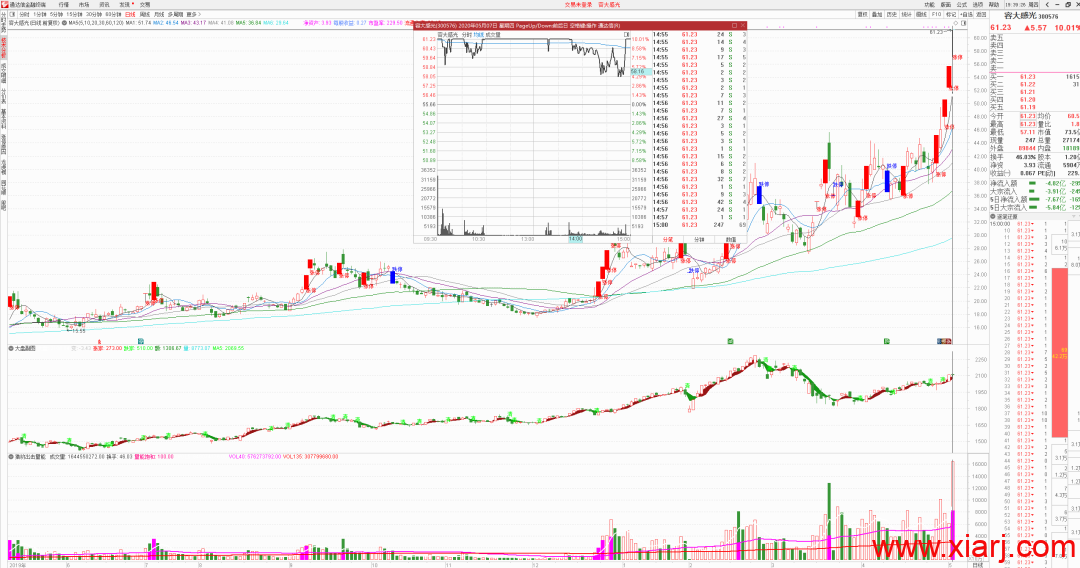Switch chart to 5分钟 period

pos(56,14)
